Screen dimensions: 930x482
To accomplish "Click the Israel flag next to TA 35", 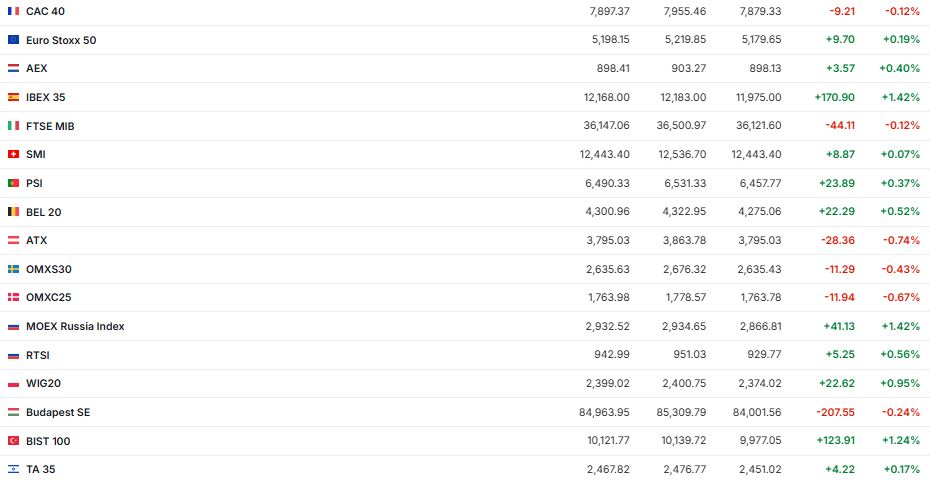I will (x=13, y=469).
